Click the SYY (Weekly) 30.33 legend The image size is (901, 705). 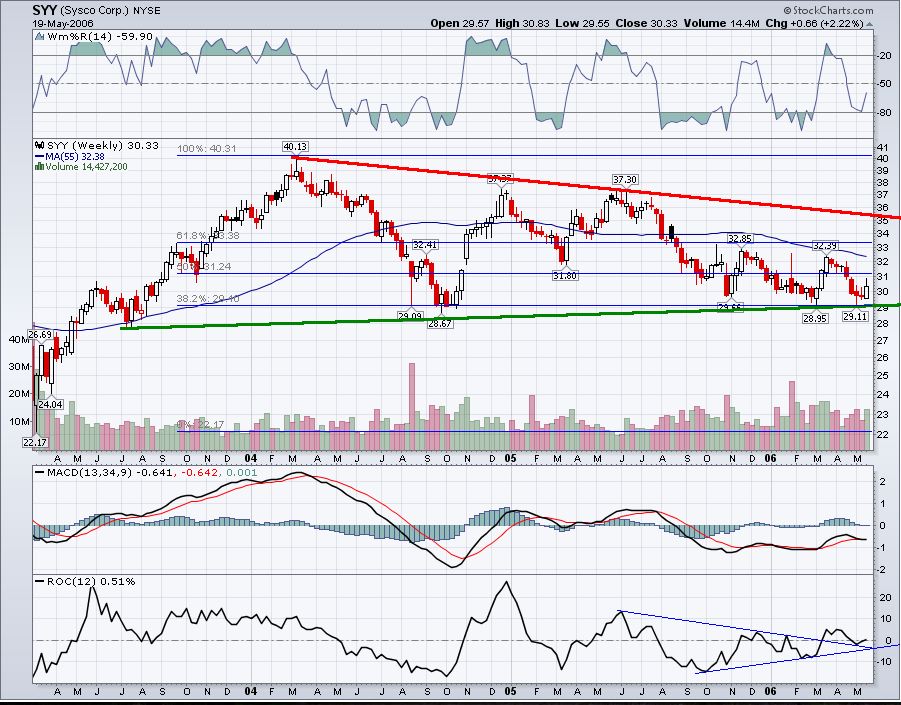(102, 145)
